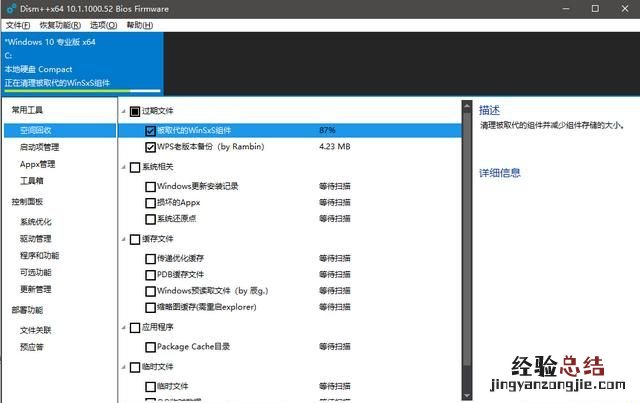Collapse the 应用程序 group arrow
The width and height of the screenshot is (640, 403).
(124, 327)
